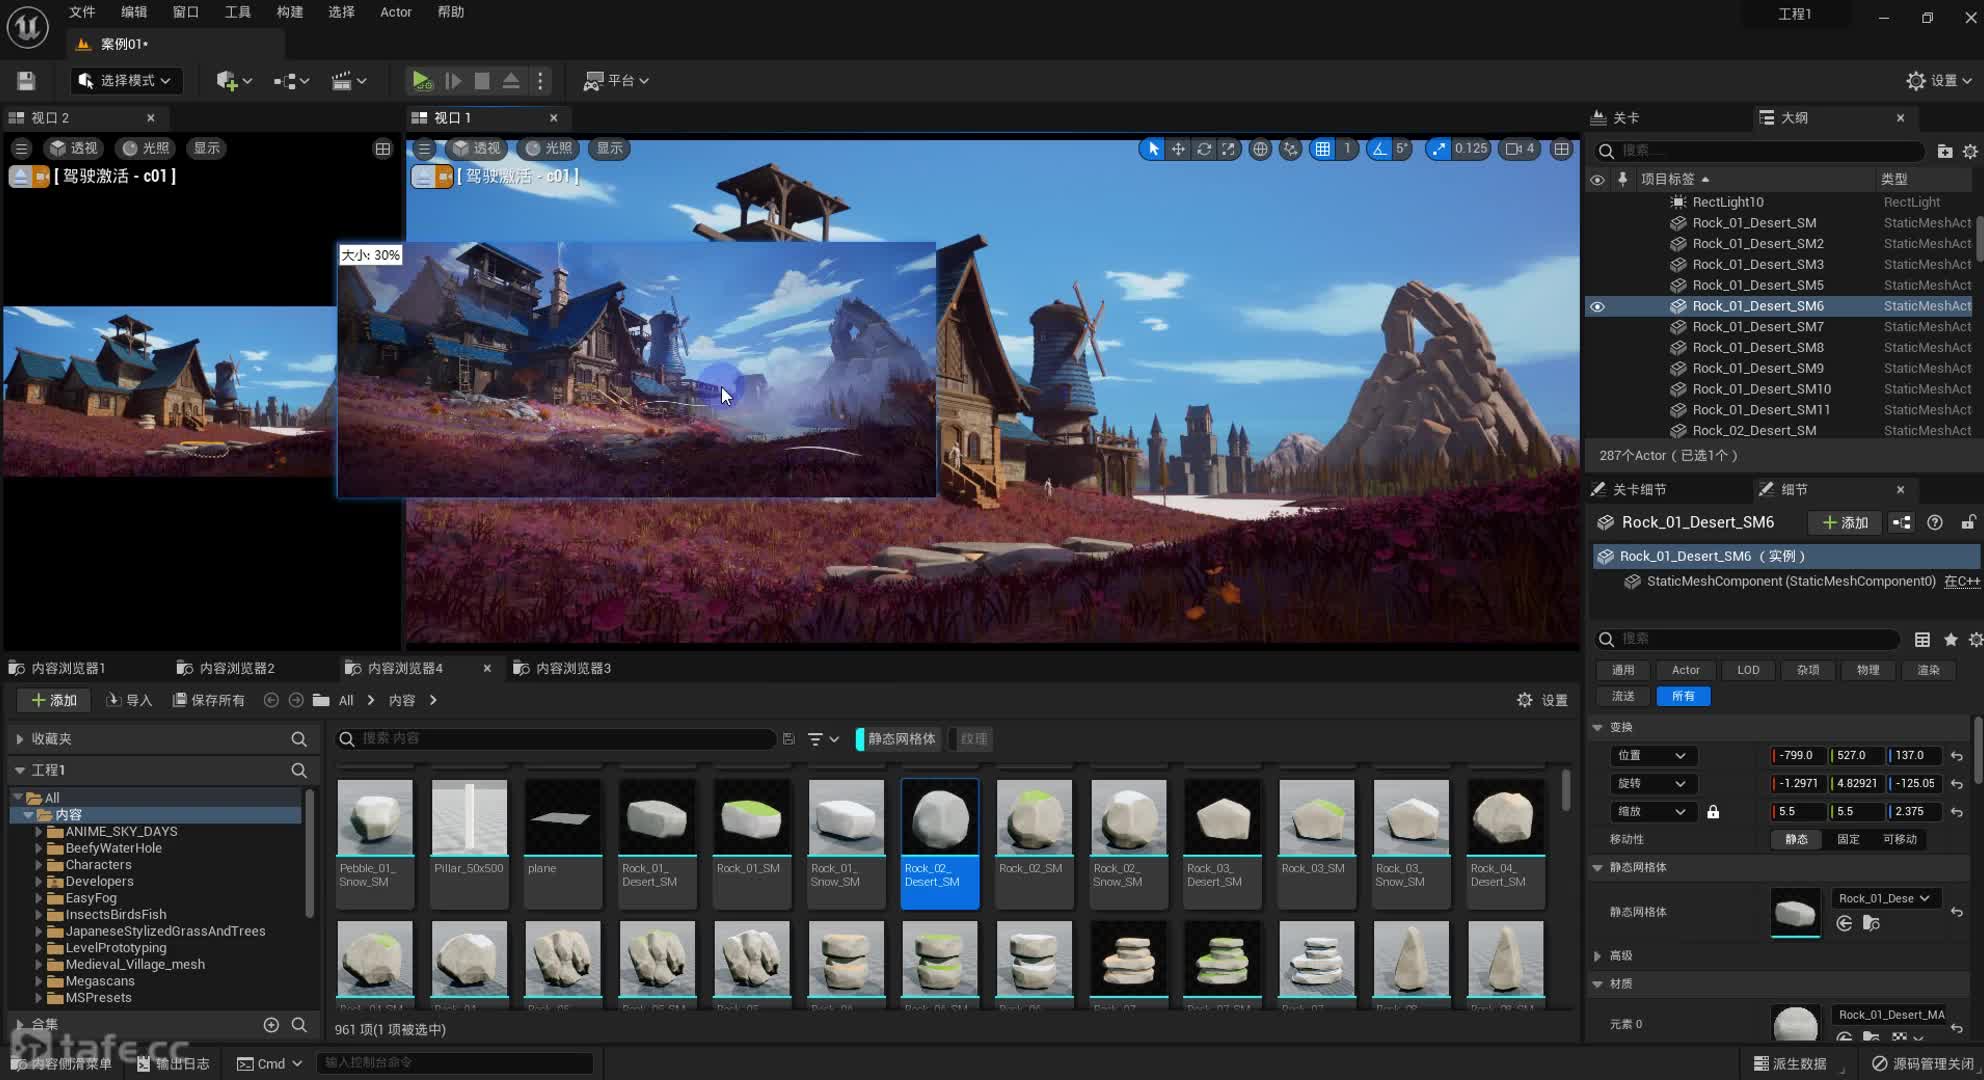Click the static mesh preview thumbnail in details
The image size is (1984, 1080).
1795,913
